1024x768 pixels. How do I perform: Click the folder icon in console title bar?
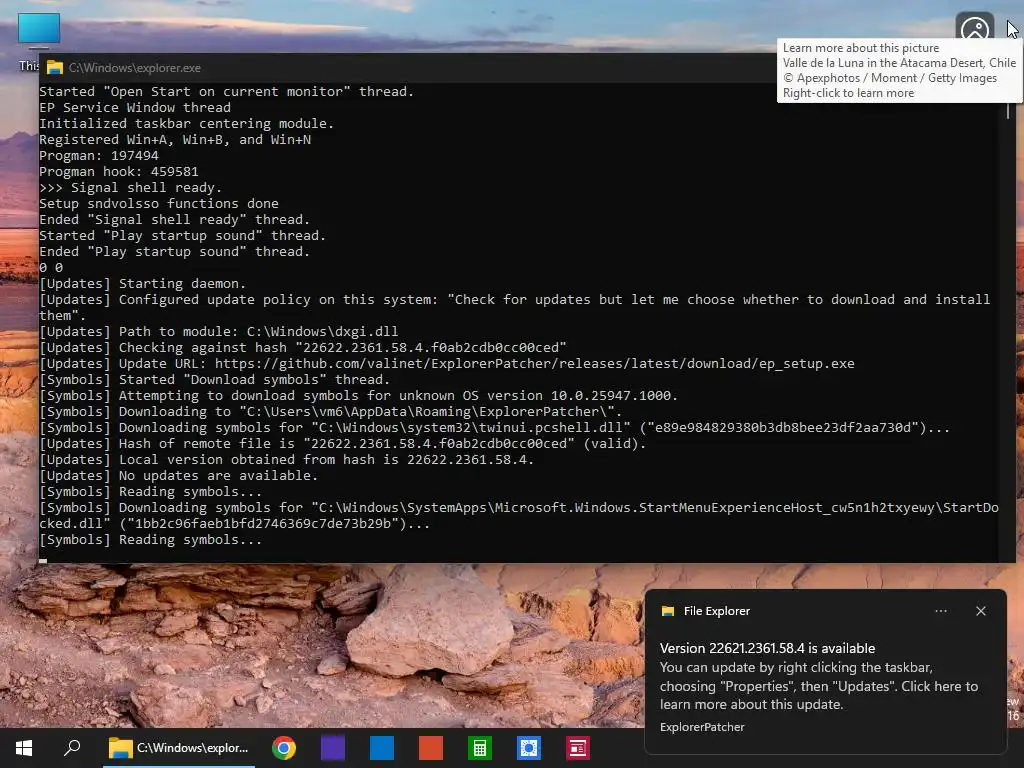(55, 68)
